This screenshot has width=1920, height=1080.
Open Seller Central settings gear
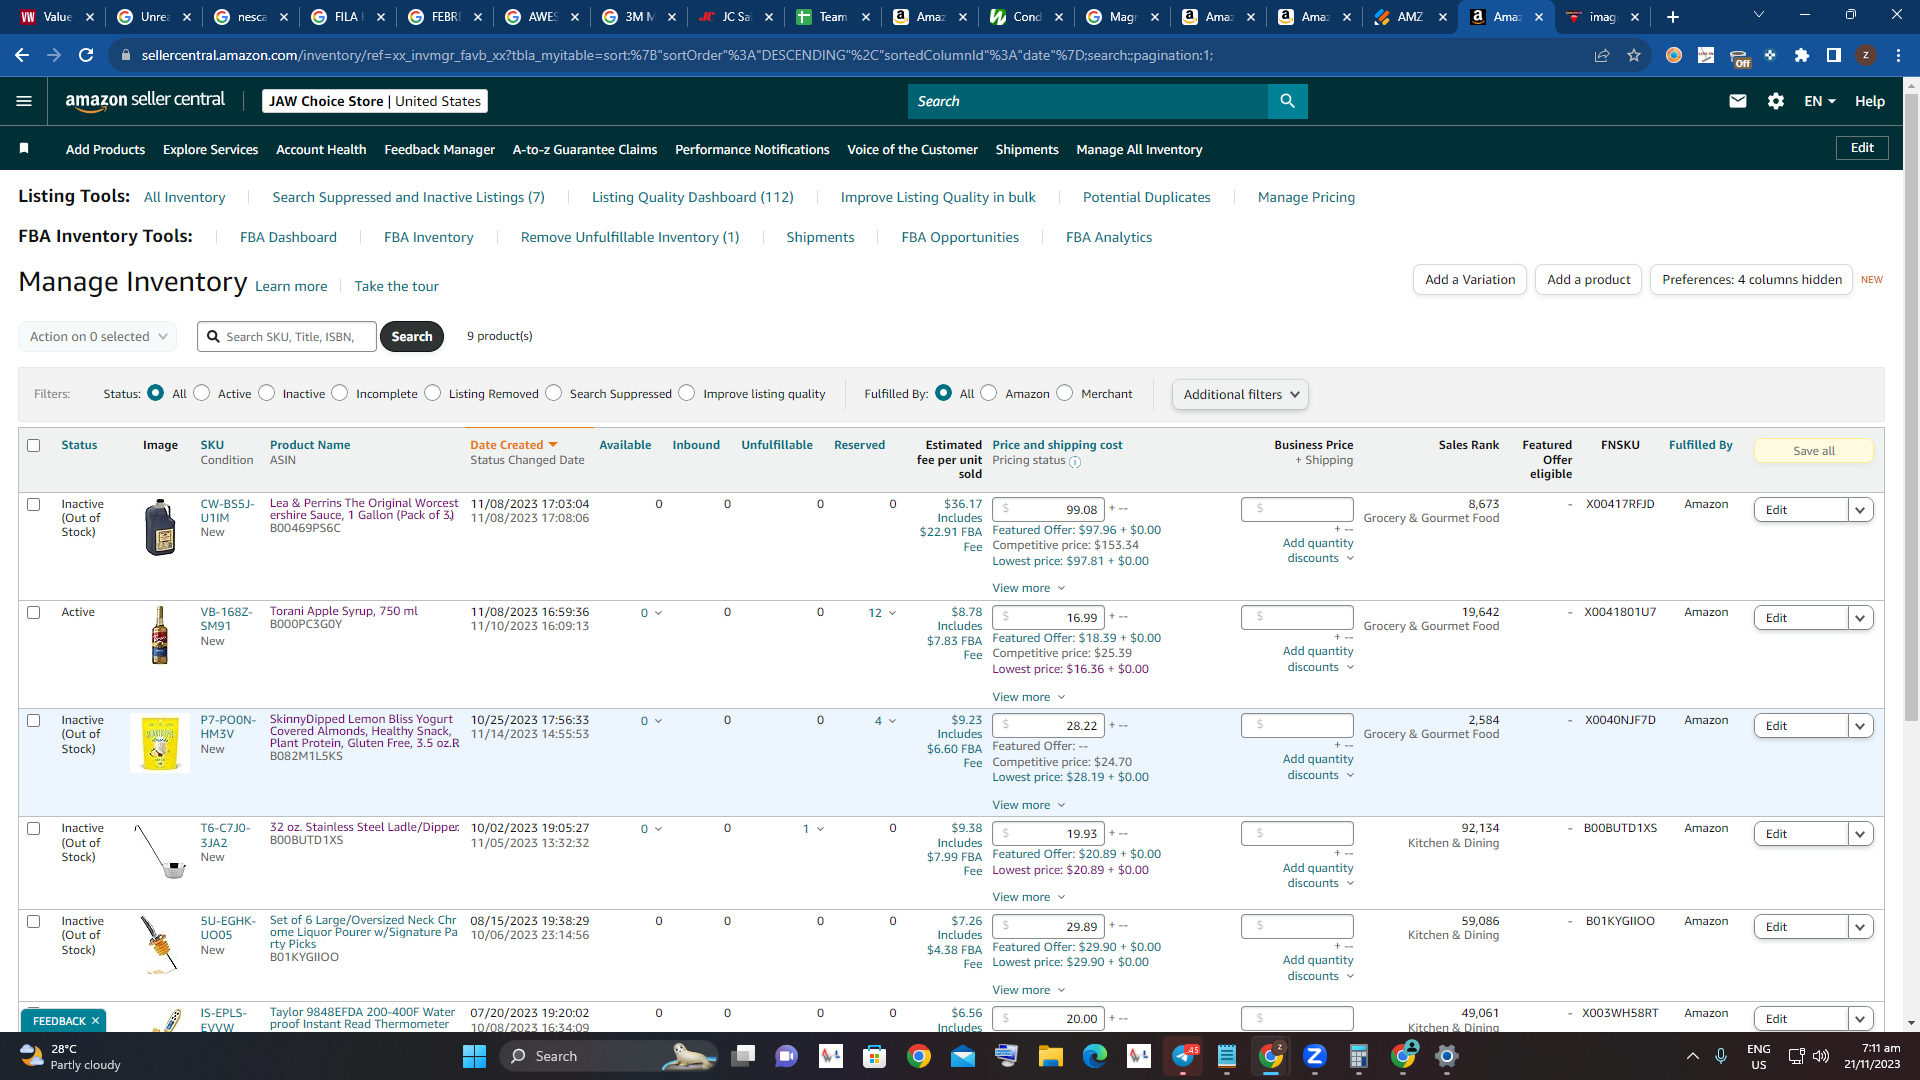pyautogui.click(x=1776, y=101)
